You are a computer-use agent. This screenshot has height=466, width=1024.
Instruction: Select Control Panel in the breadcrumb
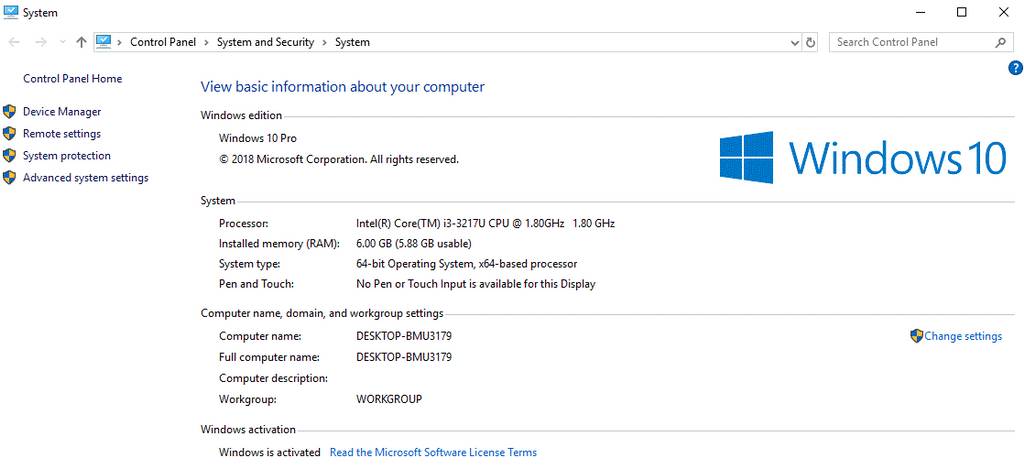pyautogui.click(x=163, y=42)
